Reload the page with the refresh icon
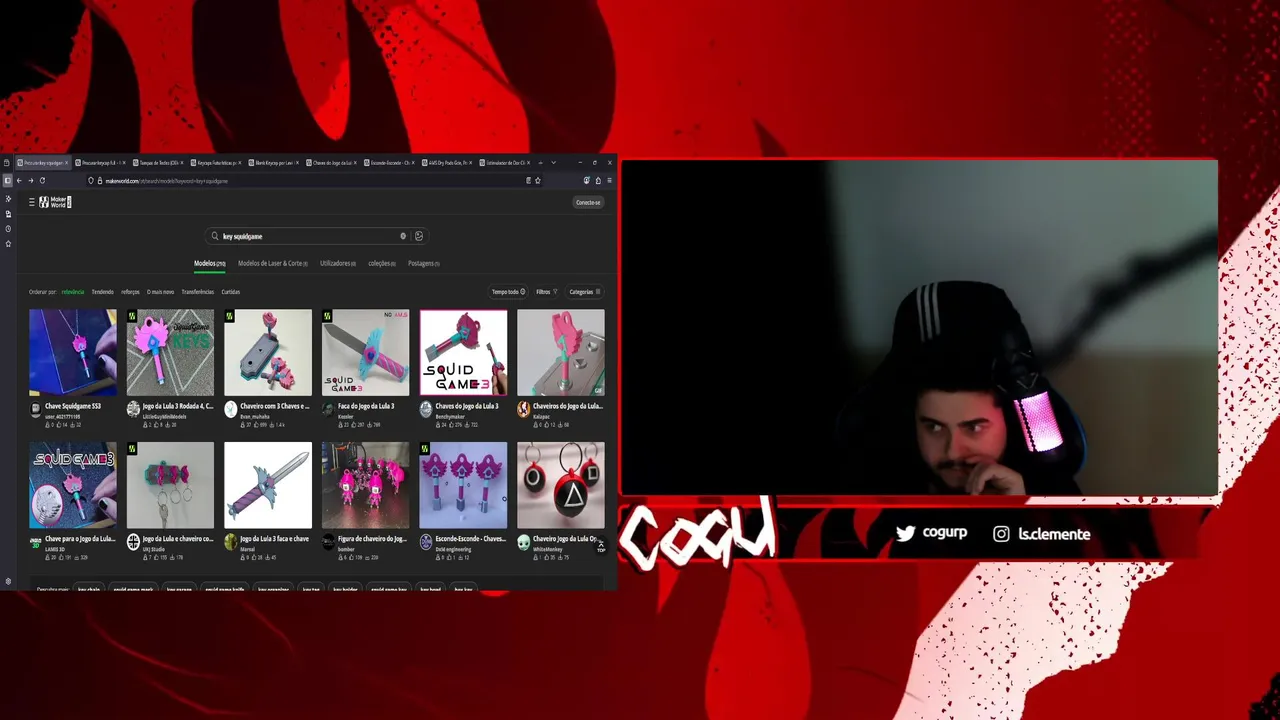Image resolution: width=1280 pixels, height=720 pixels. 42,181
